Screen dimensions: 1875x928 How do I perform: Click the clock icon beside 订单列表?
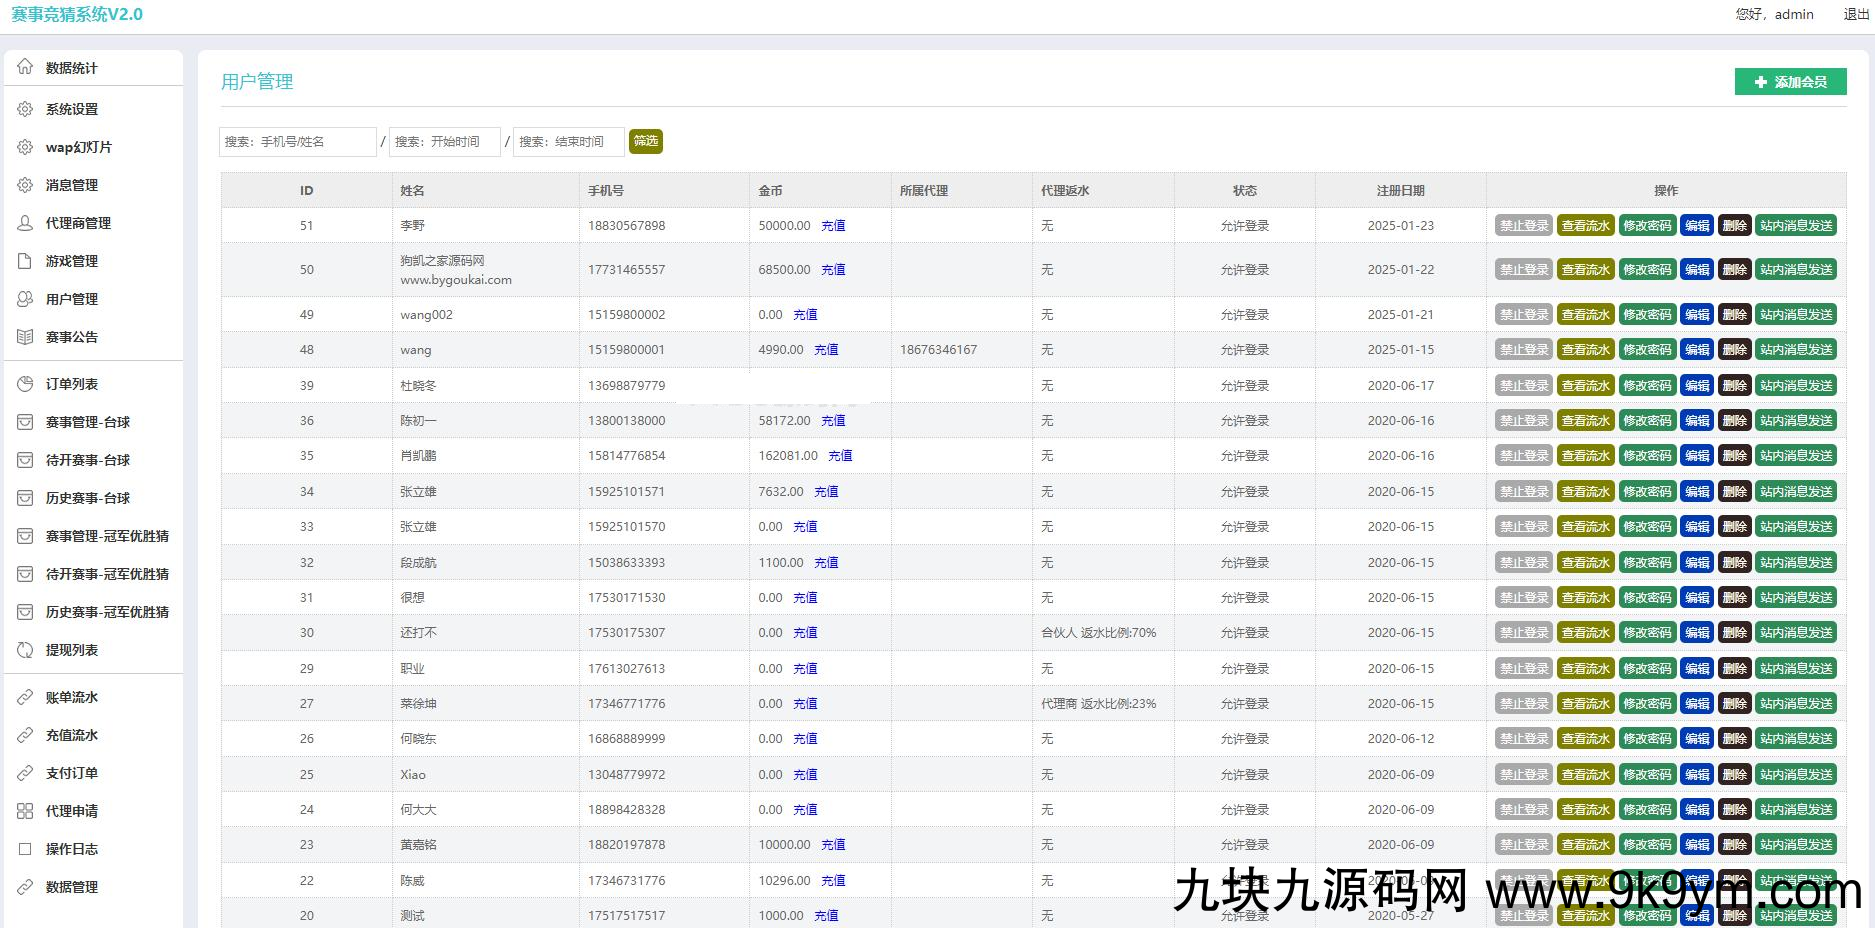[25, 384]
